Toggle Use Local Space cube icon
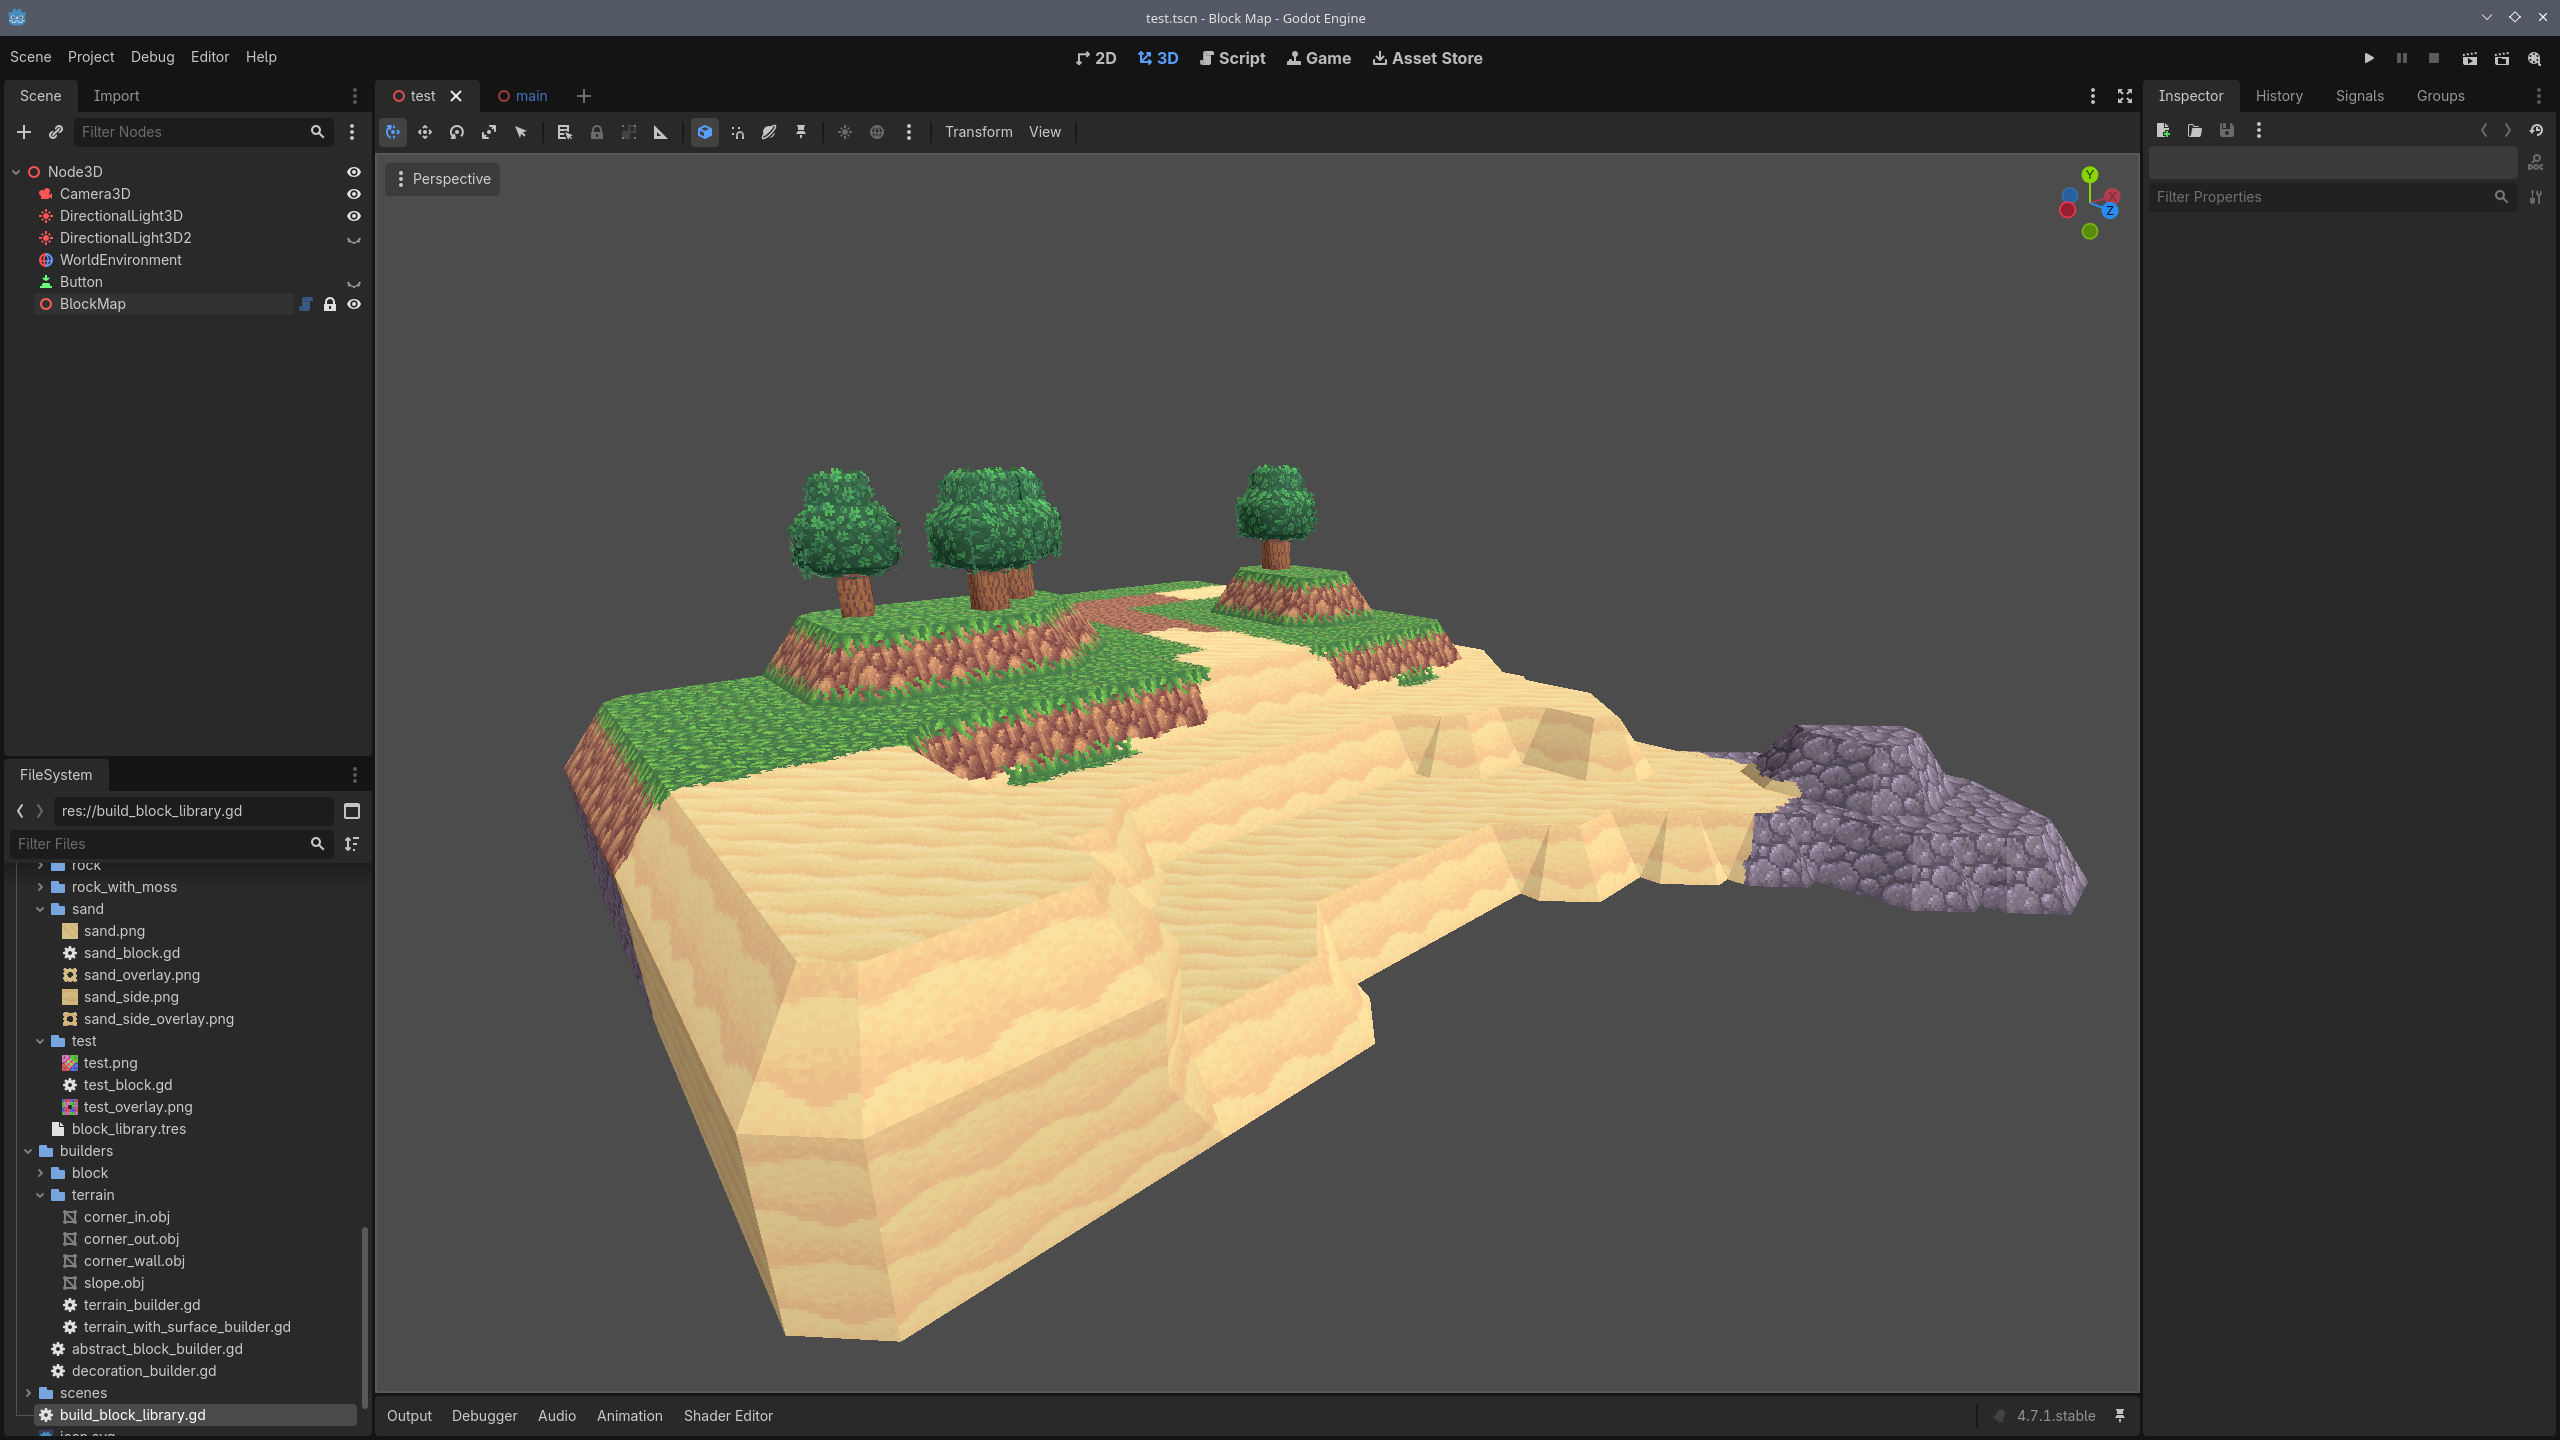The height and width of the screenshot is (1440, 2560). 705,132
